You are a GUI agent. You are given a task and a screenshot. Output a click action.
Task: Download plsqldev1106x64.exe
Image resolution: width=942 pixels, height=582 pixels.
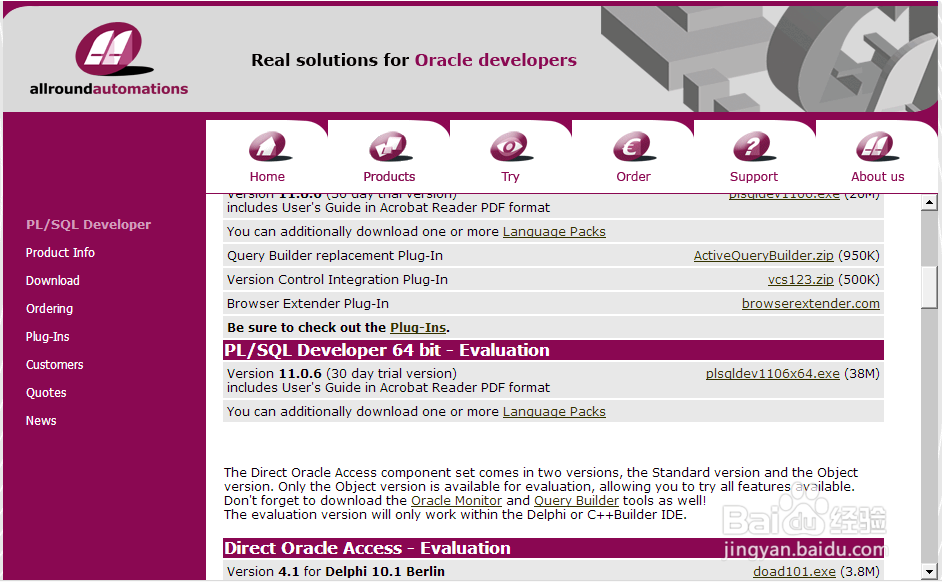point(775,372)
